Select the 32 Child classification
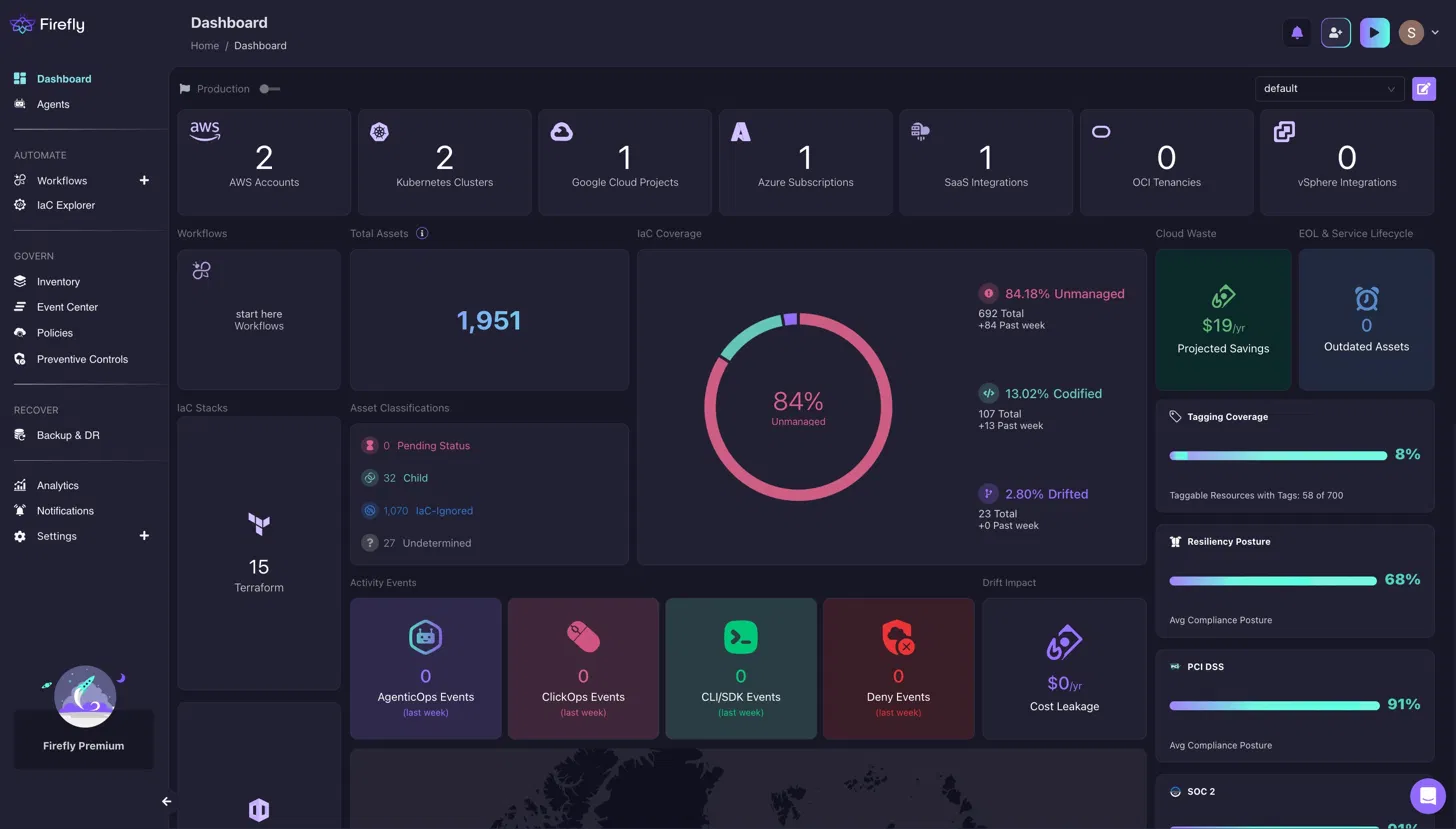The width and height of the screenshot is (1456, 829). coord(395,478)
